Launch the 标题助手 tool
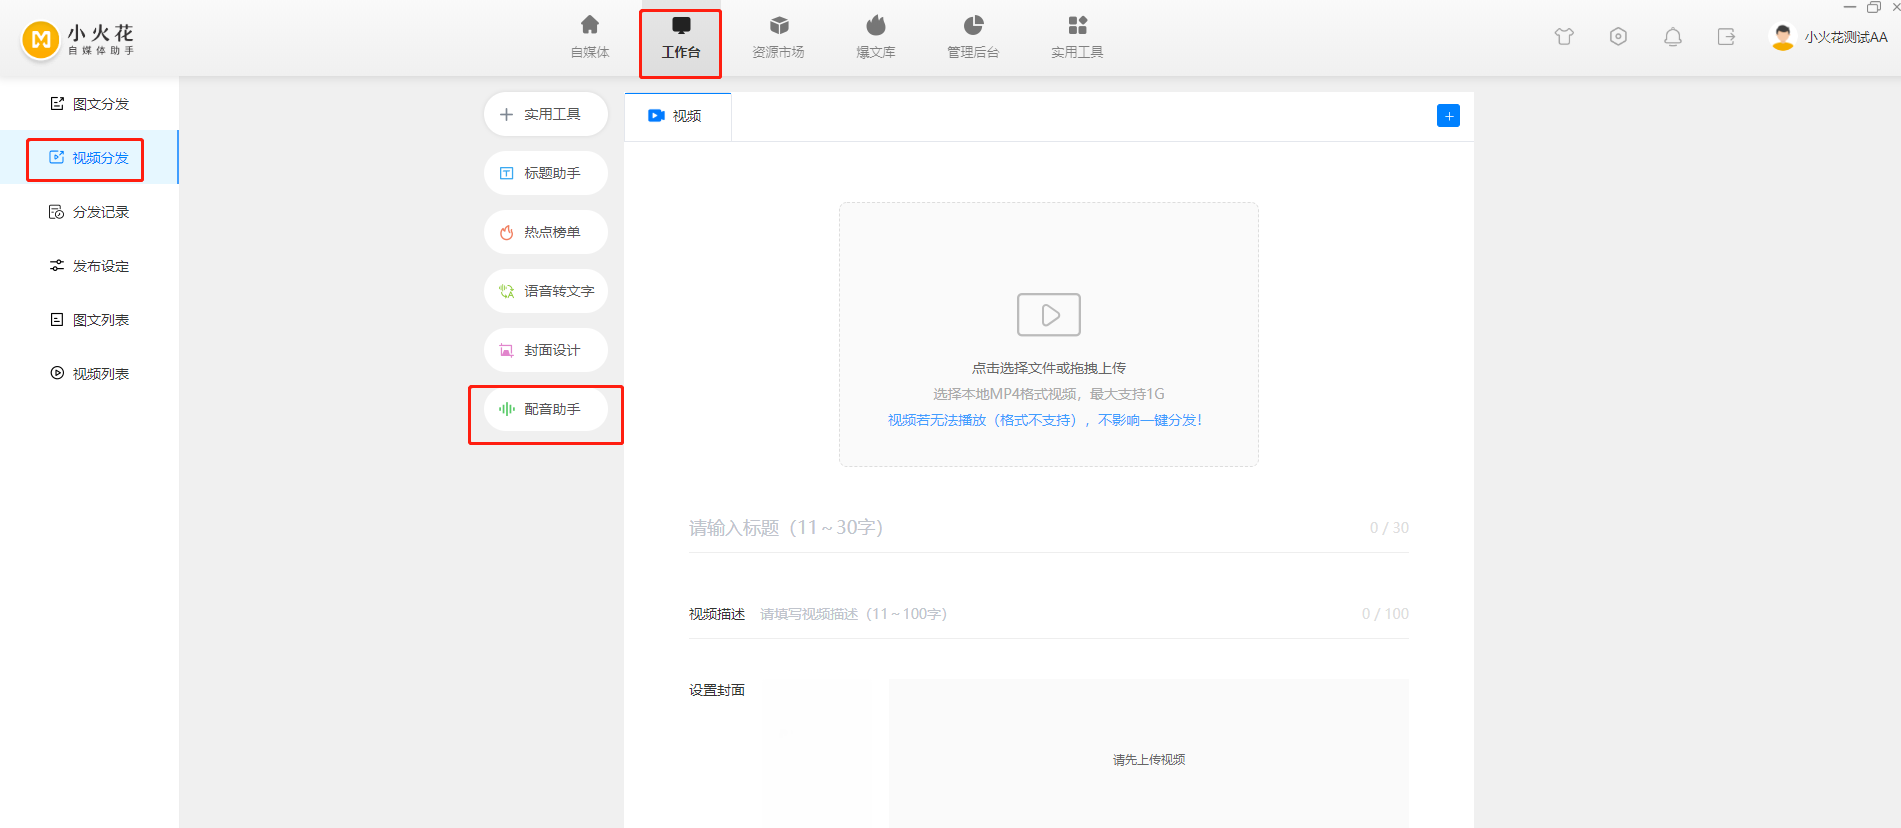The height and width of the screenshot is (828, 1901). coord(546,173)
